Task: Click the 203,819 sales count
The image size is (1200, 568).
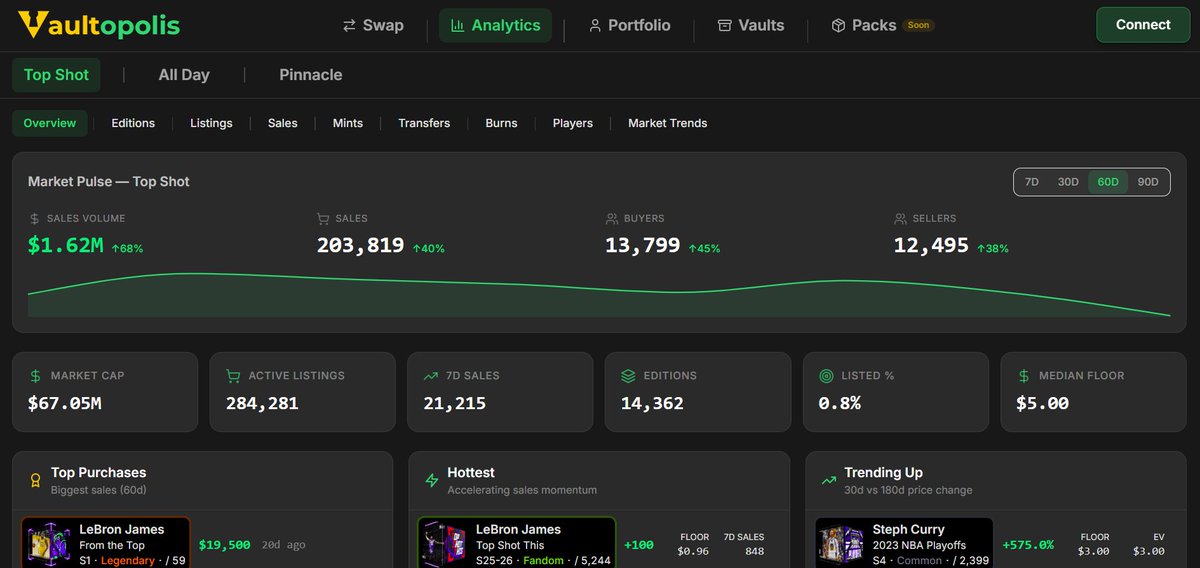Action: point(360,245)
